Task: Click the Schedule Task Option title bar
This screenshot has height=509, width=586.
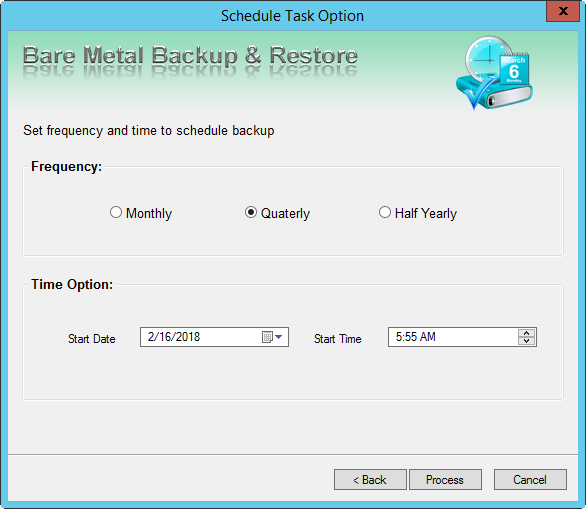Action: coord(292,16)
